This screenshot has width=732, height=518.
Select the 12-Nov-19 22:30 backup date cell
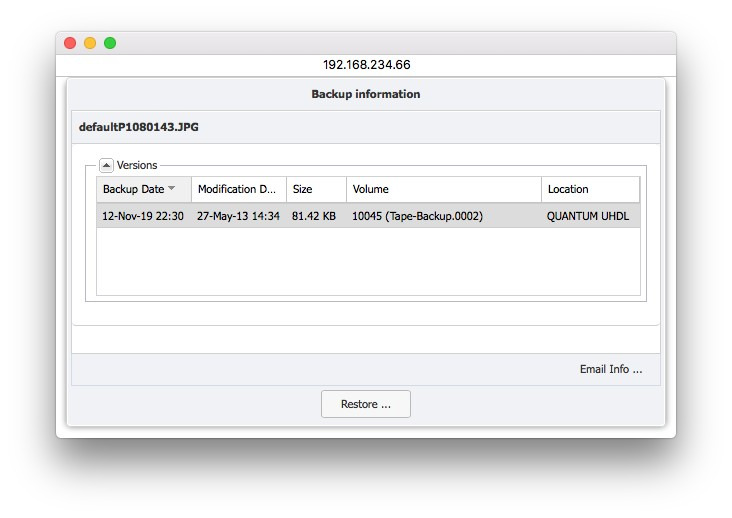point(143,216)
